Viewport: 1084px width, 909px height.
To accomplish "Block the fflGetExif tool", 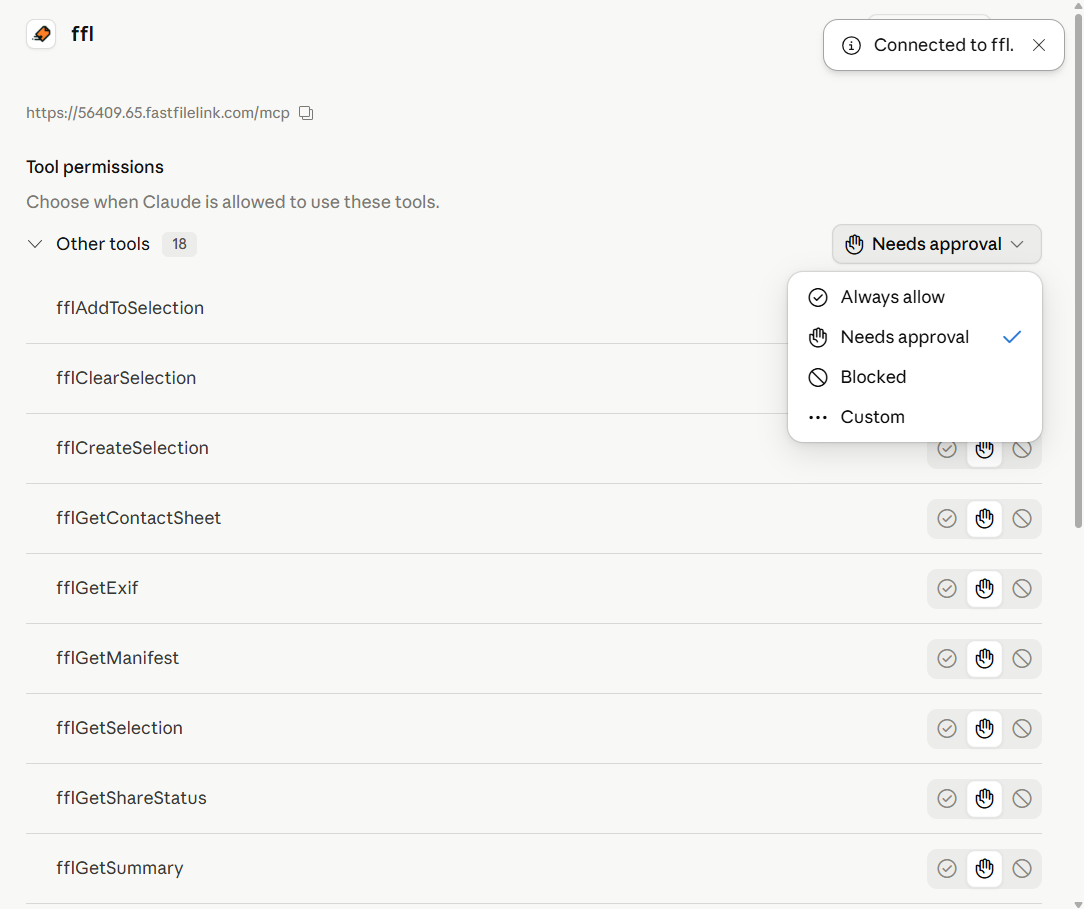I will point(1022,588).
